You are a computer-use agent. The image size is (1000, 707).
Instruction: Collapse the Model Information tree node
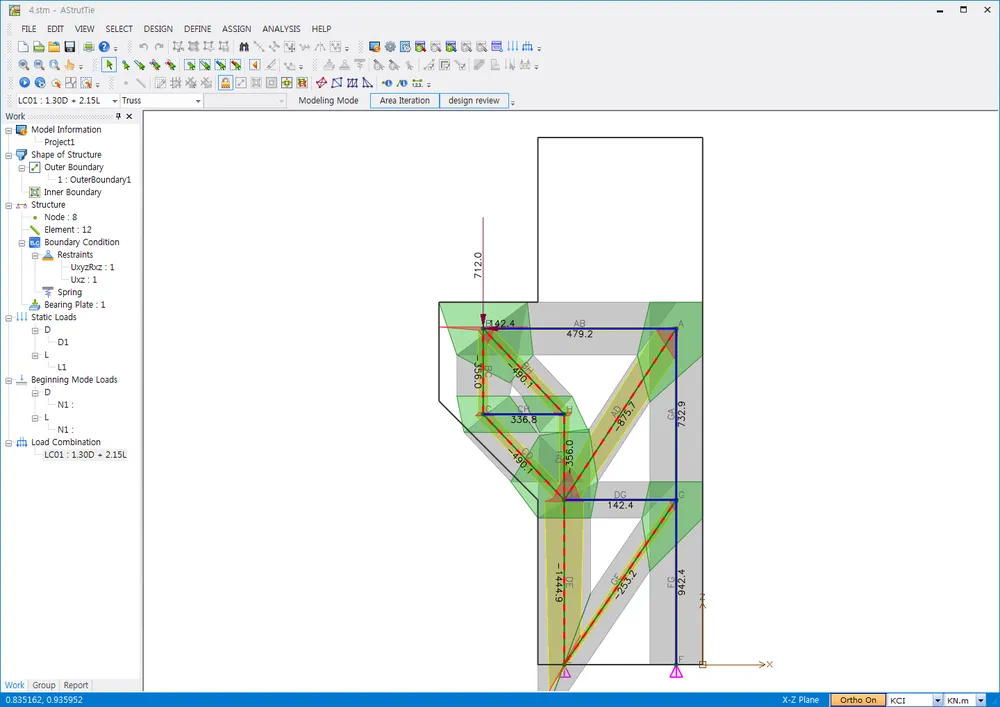coord(9,130)
